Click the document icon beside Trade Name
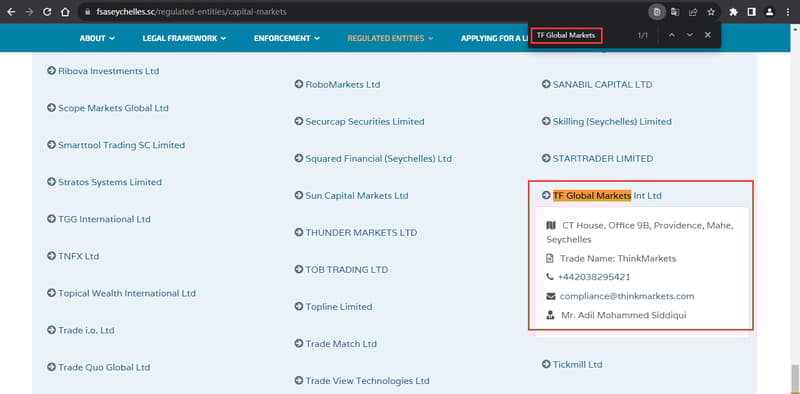This screenshot has height=394, width=800. click(549, 259)
